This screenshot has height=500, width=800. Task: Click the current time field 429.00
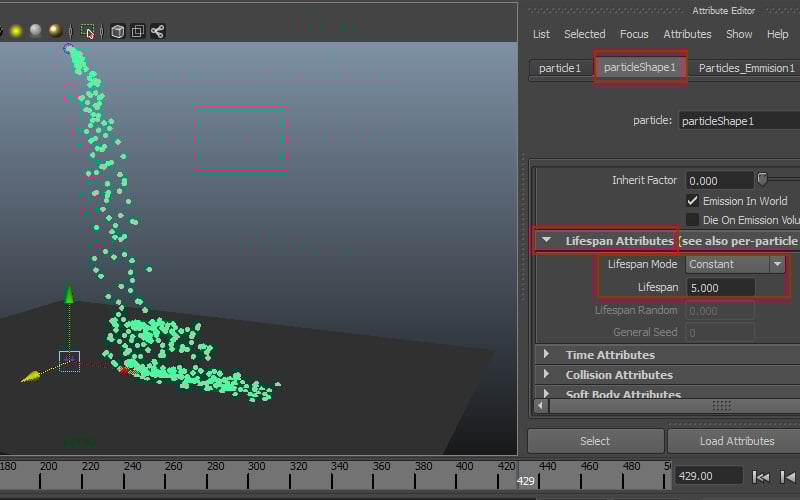pos(708,476)
